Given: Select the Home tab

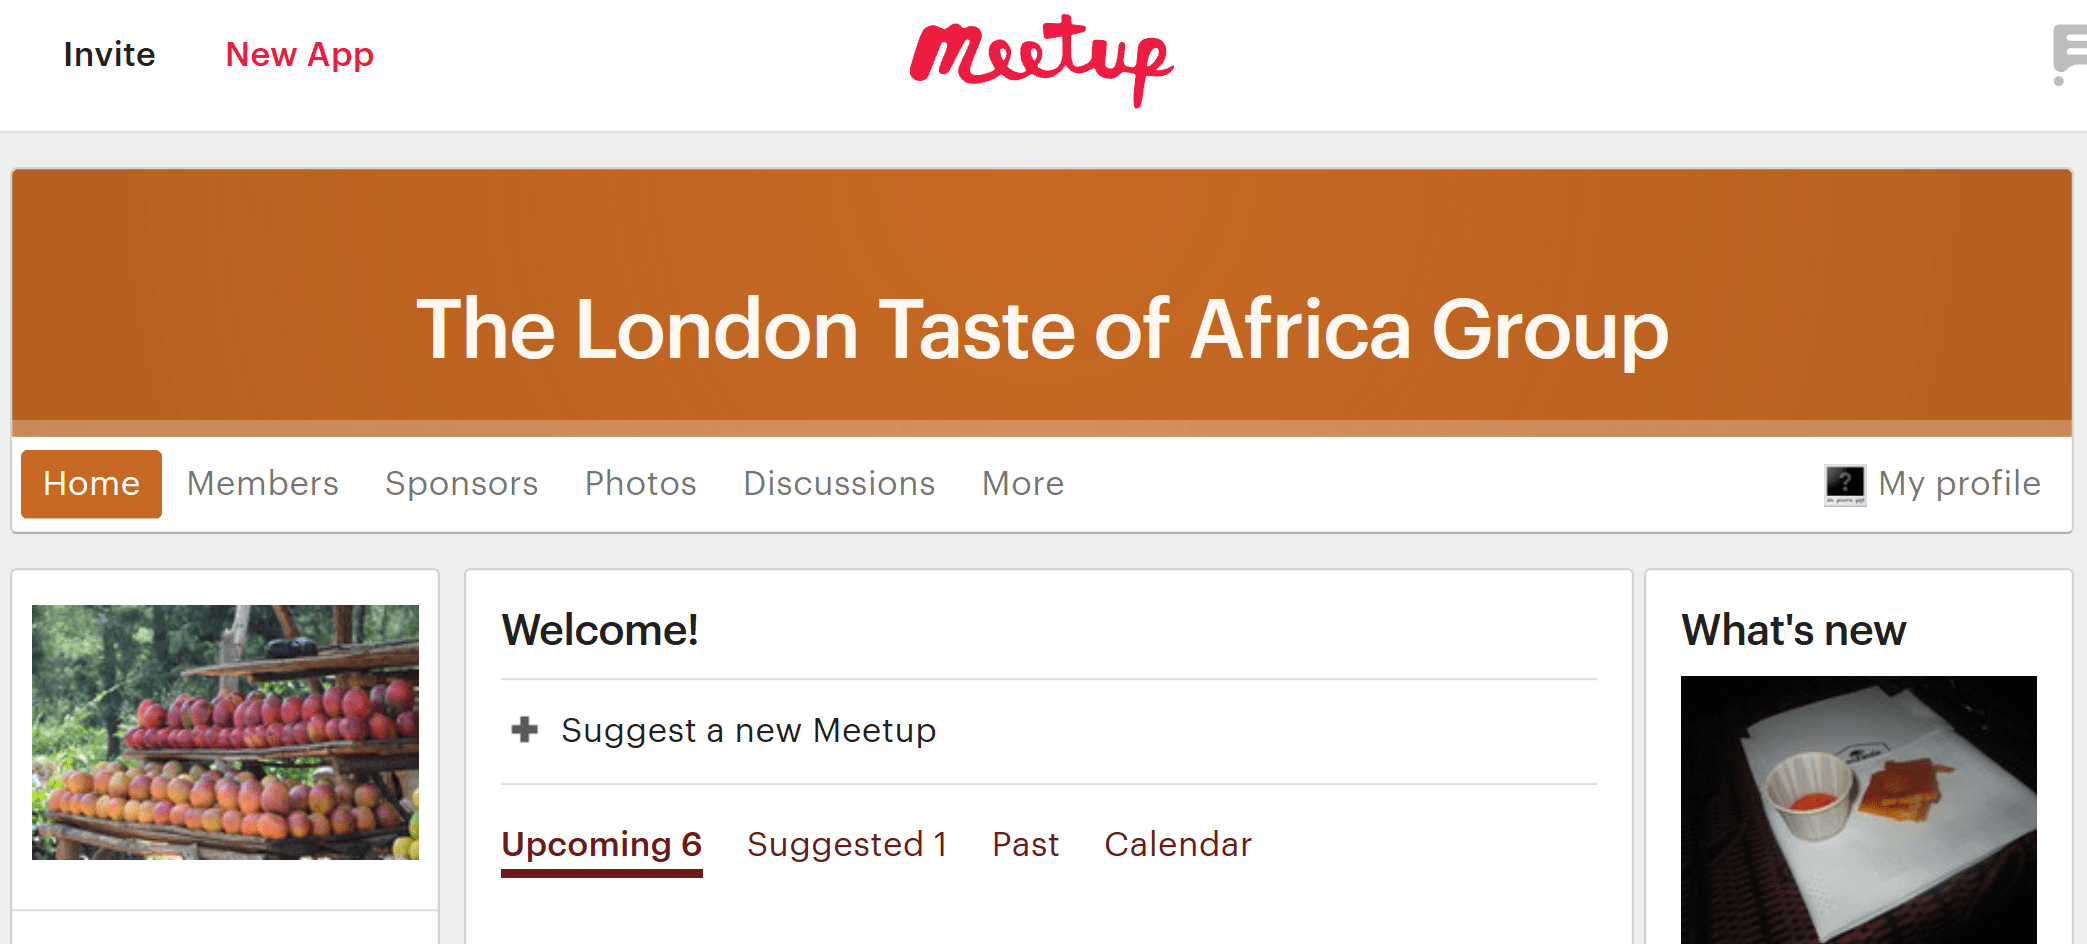Looking at the screenshot, I should (91, 484).
